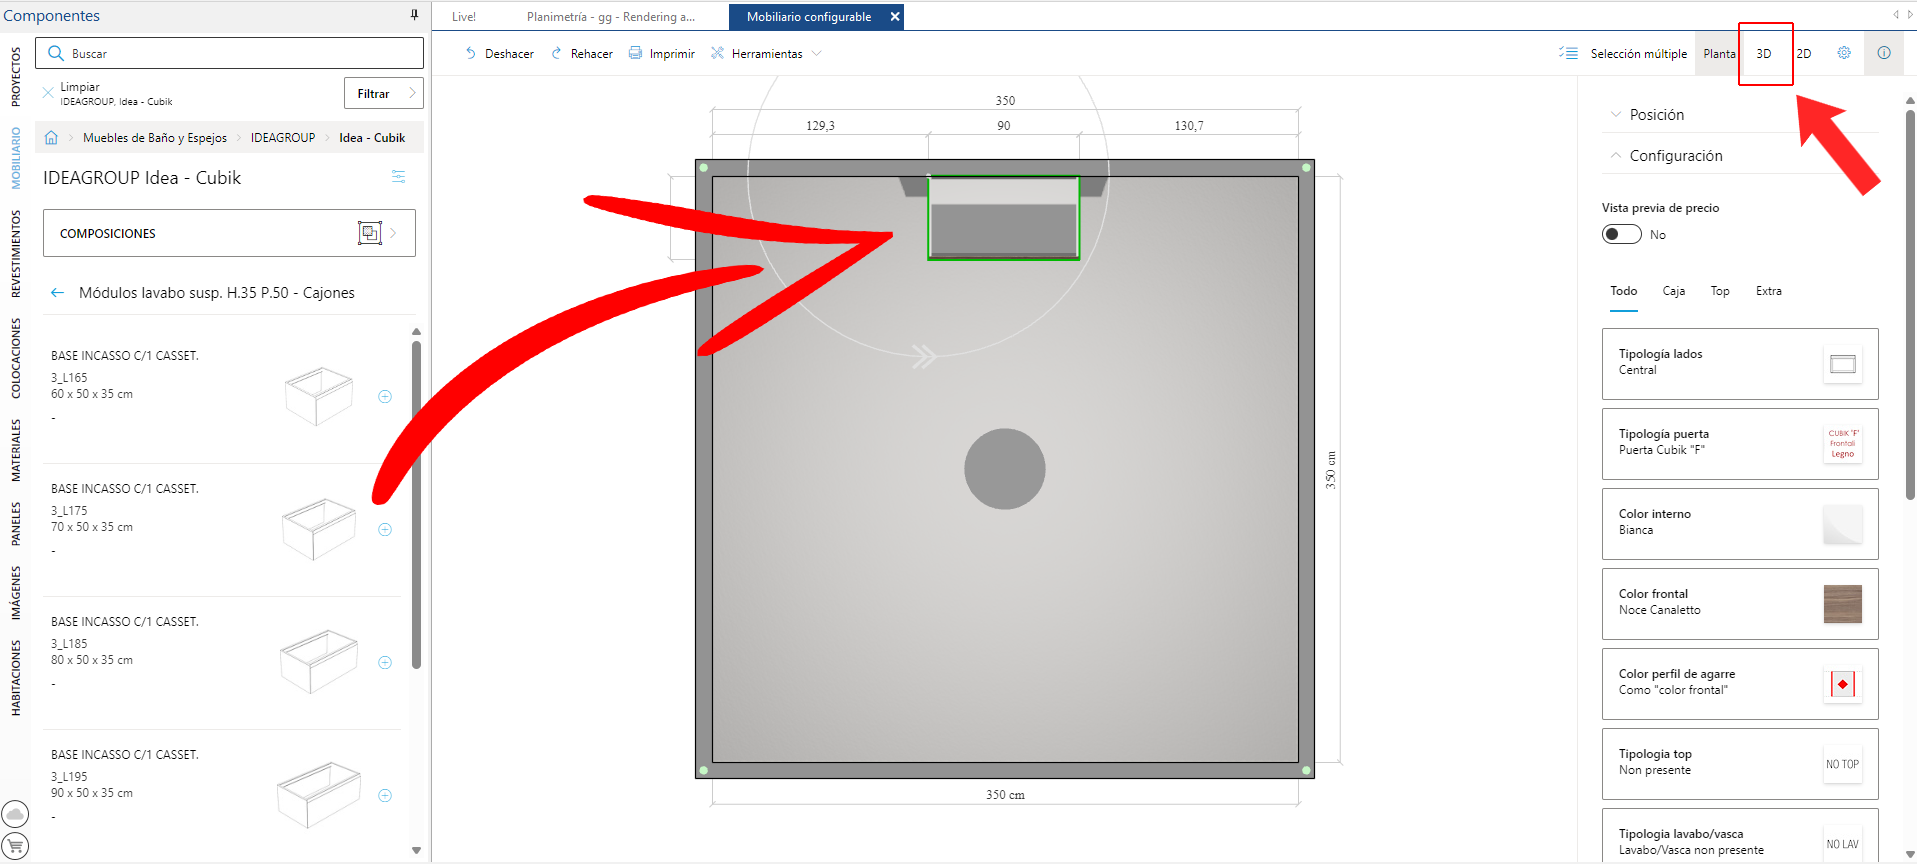1917x864 pixels.
Task: Go back with the arrow next to Módulos lavabo
Action: point(57,293)
